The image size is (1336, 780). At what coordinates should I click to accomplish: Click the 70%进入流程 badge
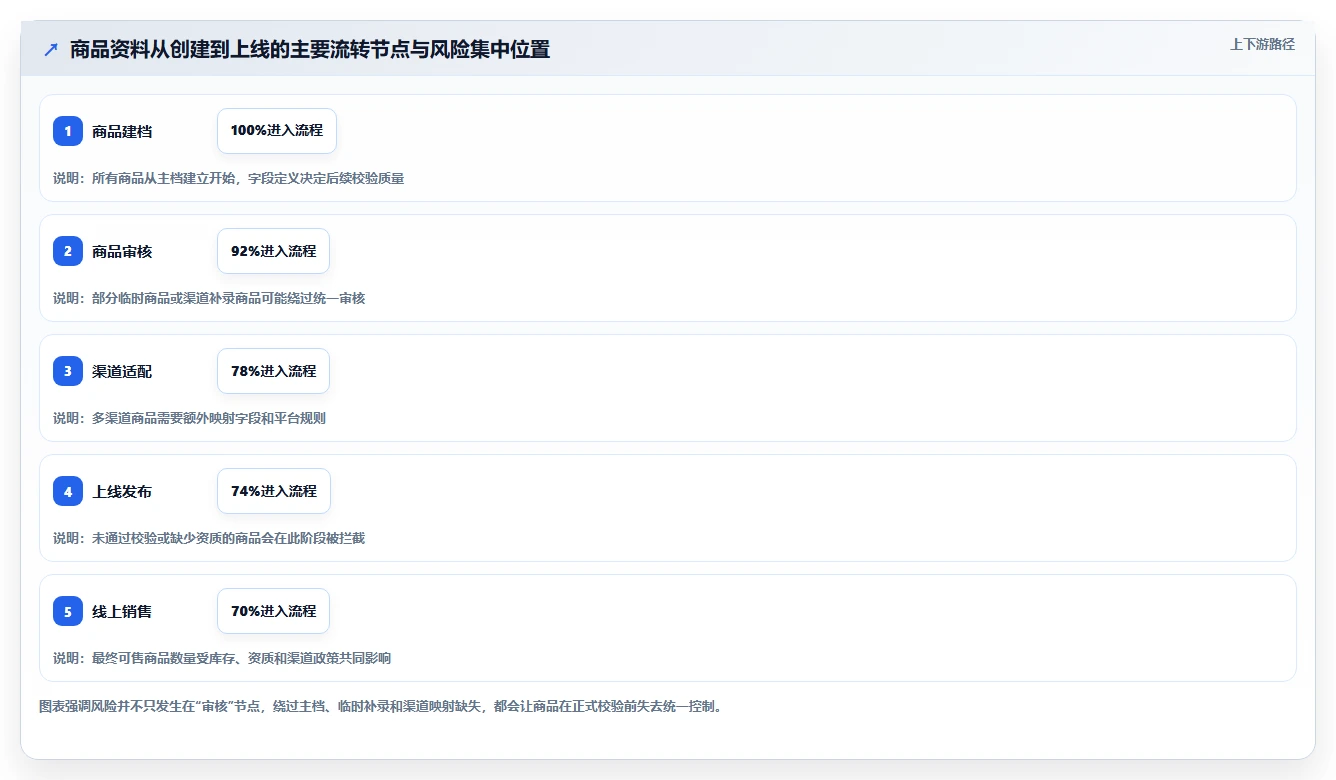click(x=273, y=611)
